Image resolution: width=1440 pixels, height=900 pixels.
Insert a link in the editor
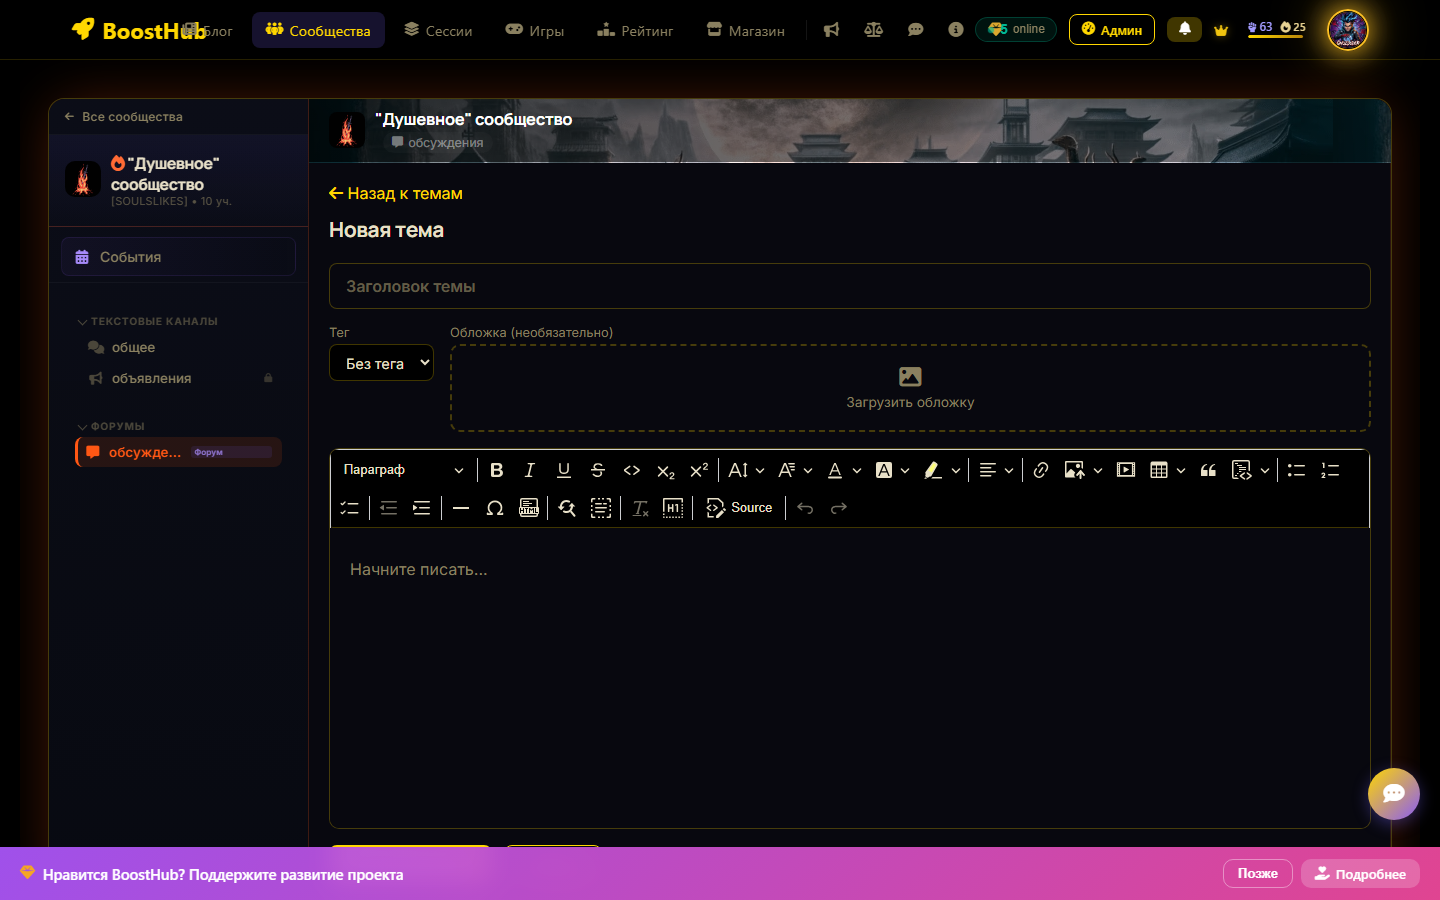pos(1041,470)
